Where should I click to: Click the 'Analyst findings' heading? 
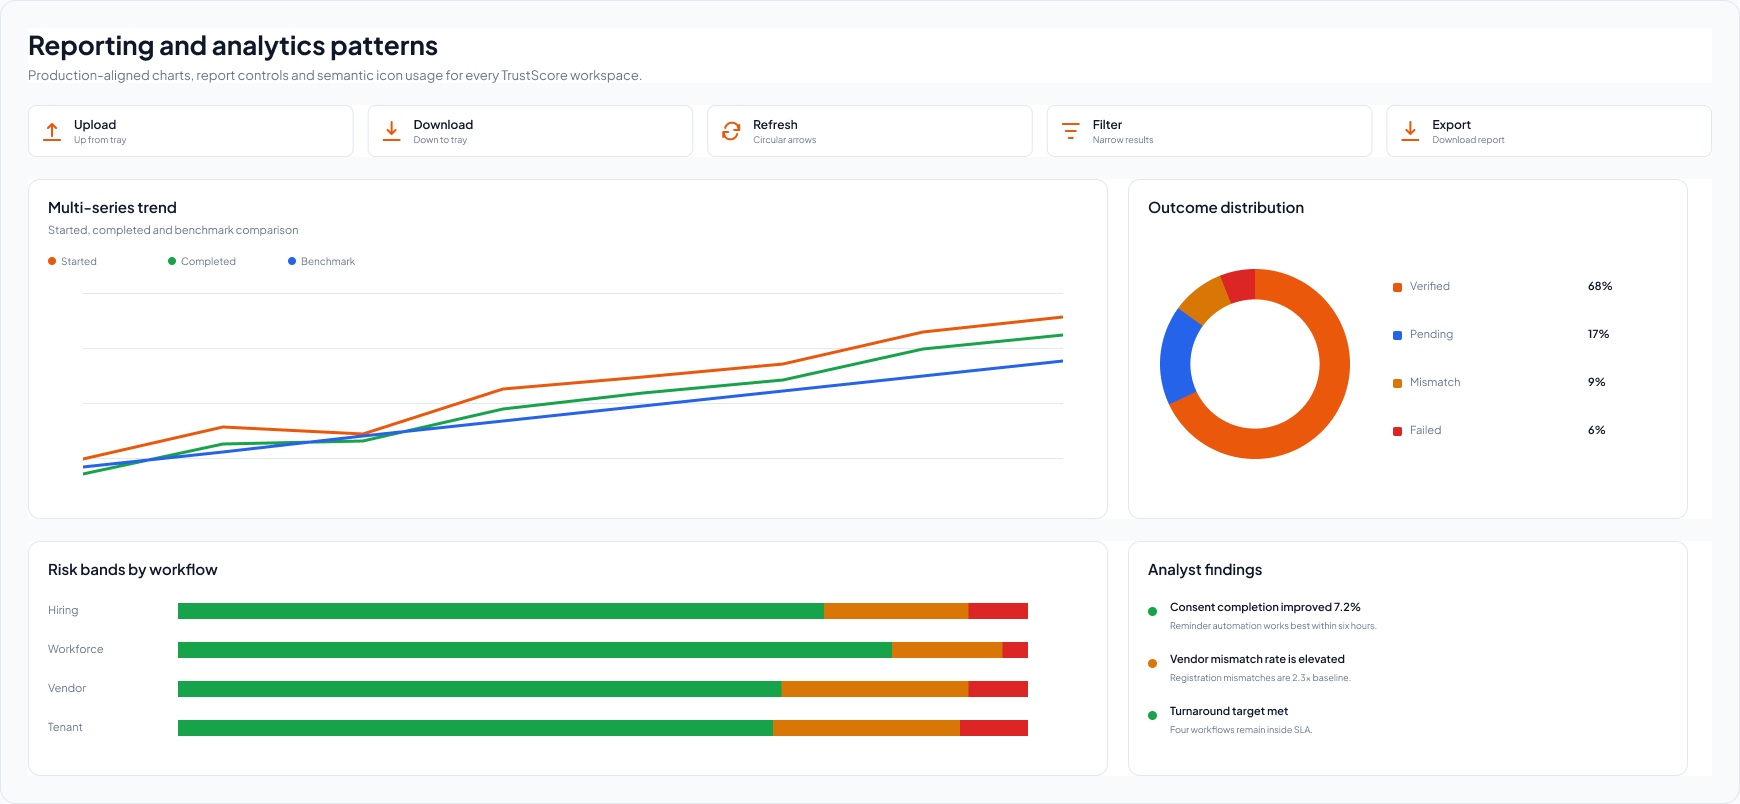[1205, 570]
